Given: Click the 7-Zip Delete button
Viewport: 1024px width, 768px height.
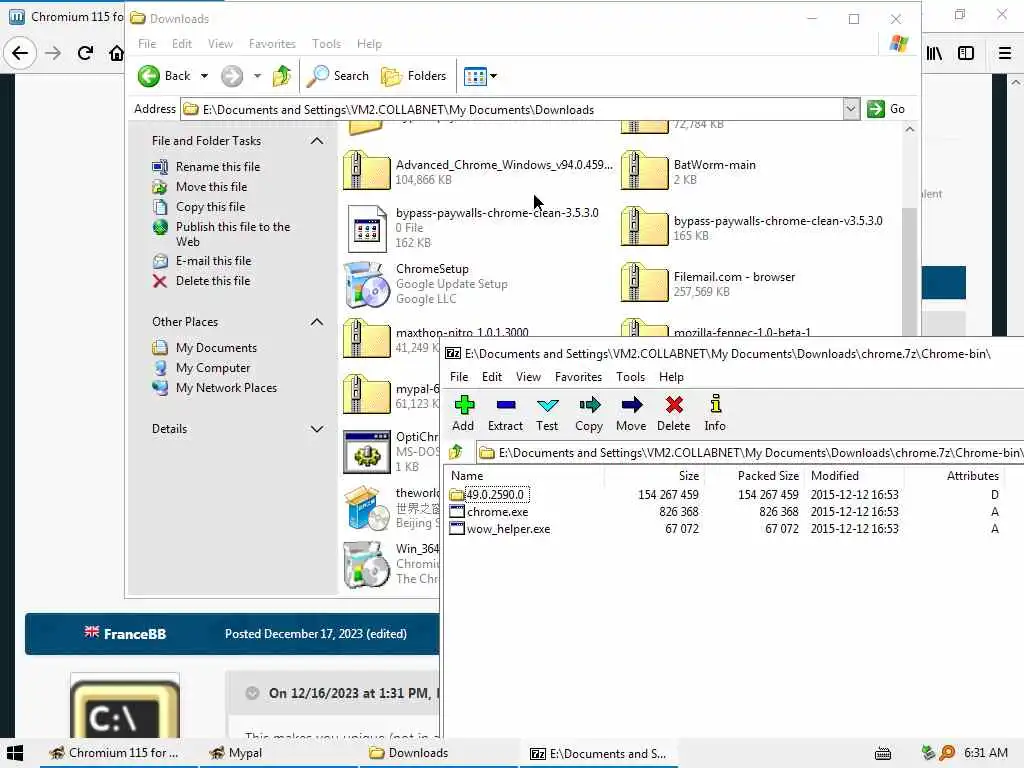Looking at the screenshot, I should click(673, 413).
